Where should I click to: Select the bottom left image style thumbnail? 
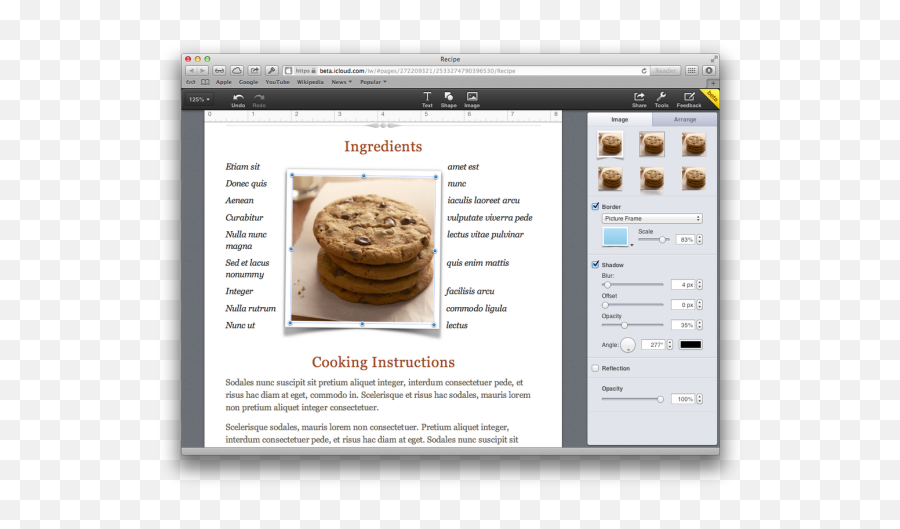610,178
